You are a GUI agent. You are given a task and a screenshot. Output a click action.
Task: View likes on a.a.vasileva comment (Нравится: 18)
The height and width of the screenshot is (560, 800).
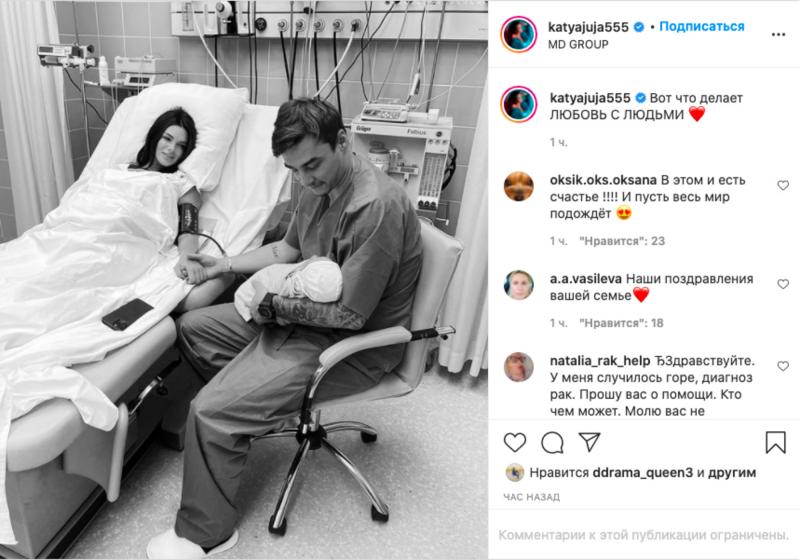pos(621,323)
